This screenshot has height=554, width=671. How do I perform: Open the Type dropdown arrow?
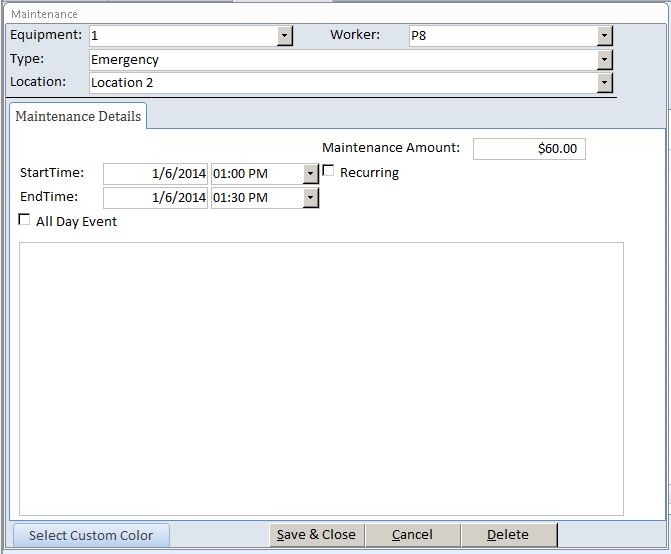(604, 60)
